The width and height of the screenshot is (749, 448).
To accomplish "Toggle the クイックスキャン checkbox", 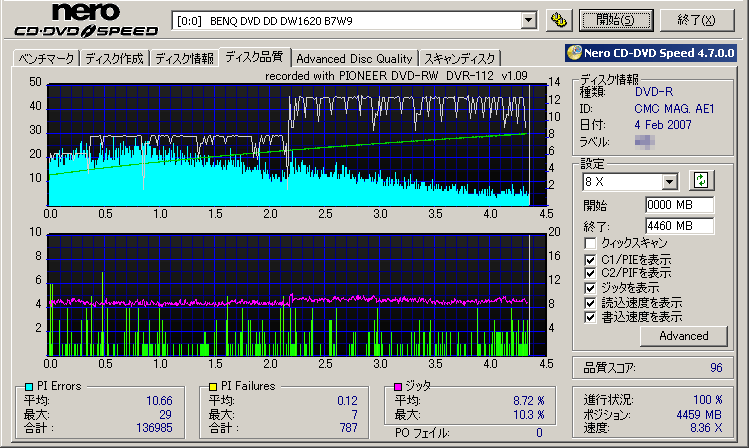I will click(x=590, y=243).
